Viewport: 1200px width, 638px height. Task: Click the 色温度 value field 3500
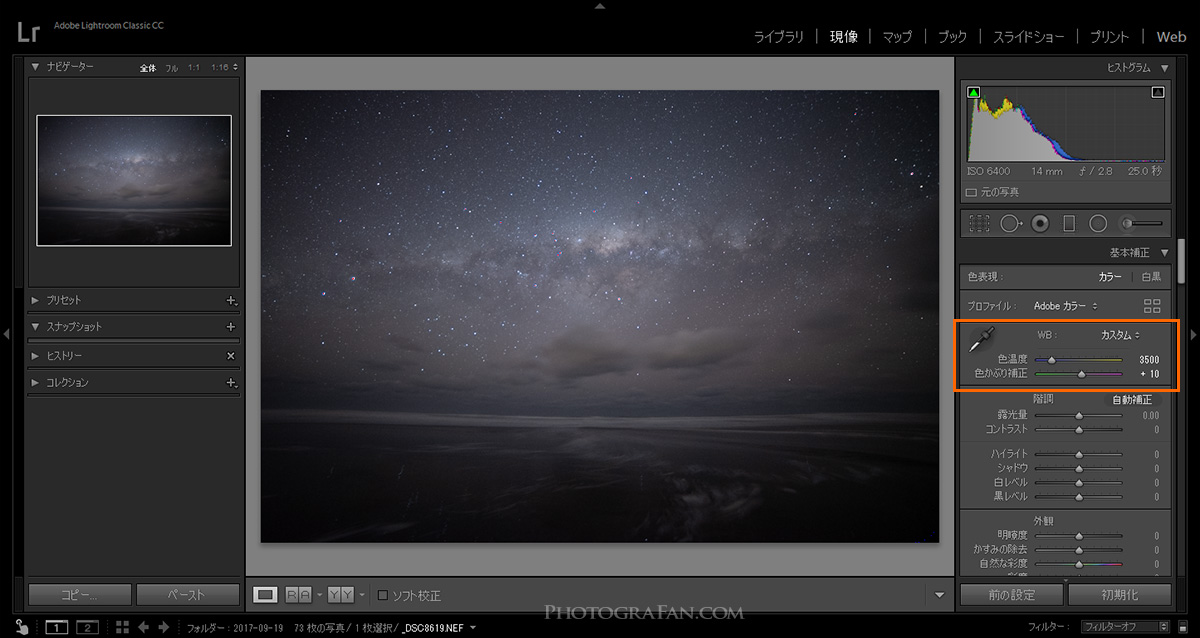coord(1148,359)
